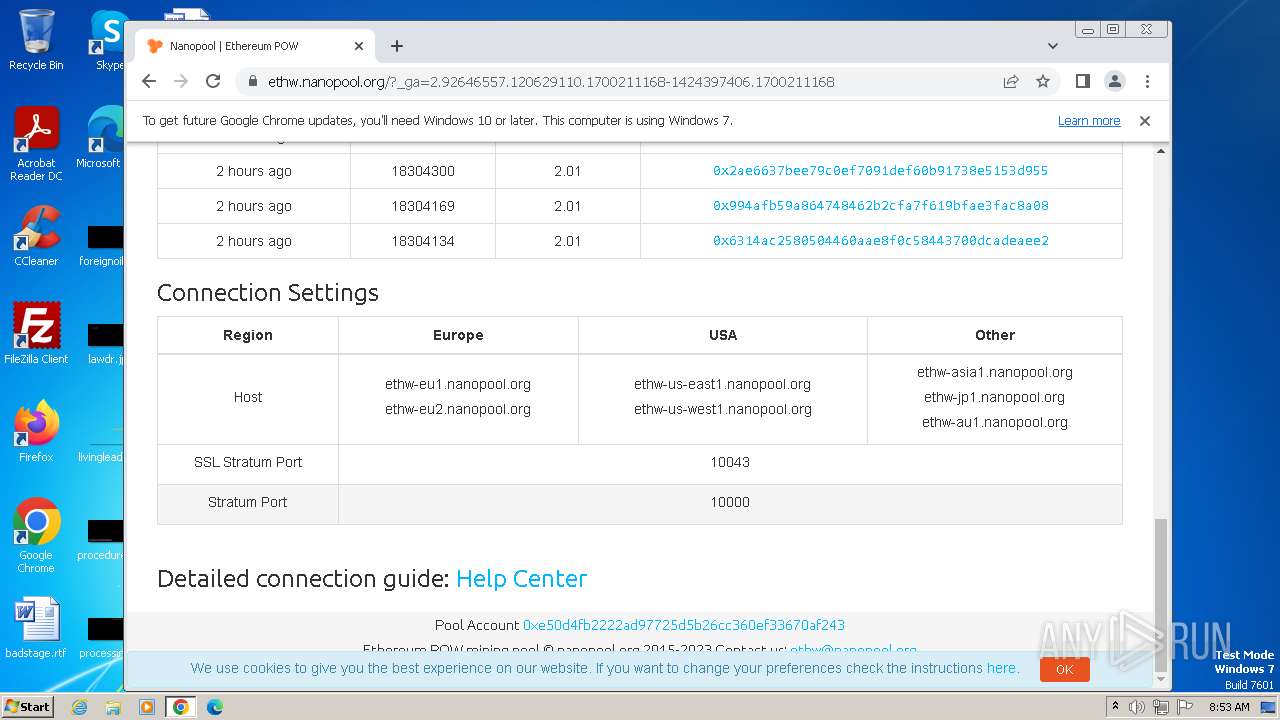The width and height of the screenshot is (1280, 720).
Task: Show hidden system tray icons
Action: point(1116,707)
